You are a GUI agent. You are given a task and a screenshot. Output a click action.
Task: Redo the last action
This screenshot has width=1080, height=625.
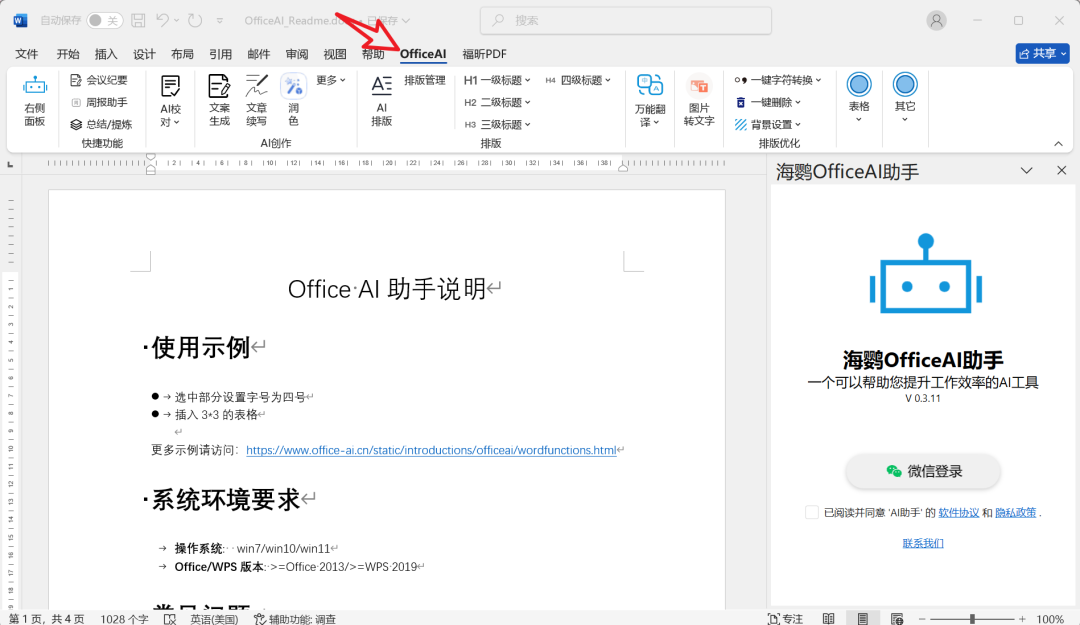point(195,21)
